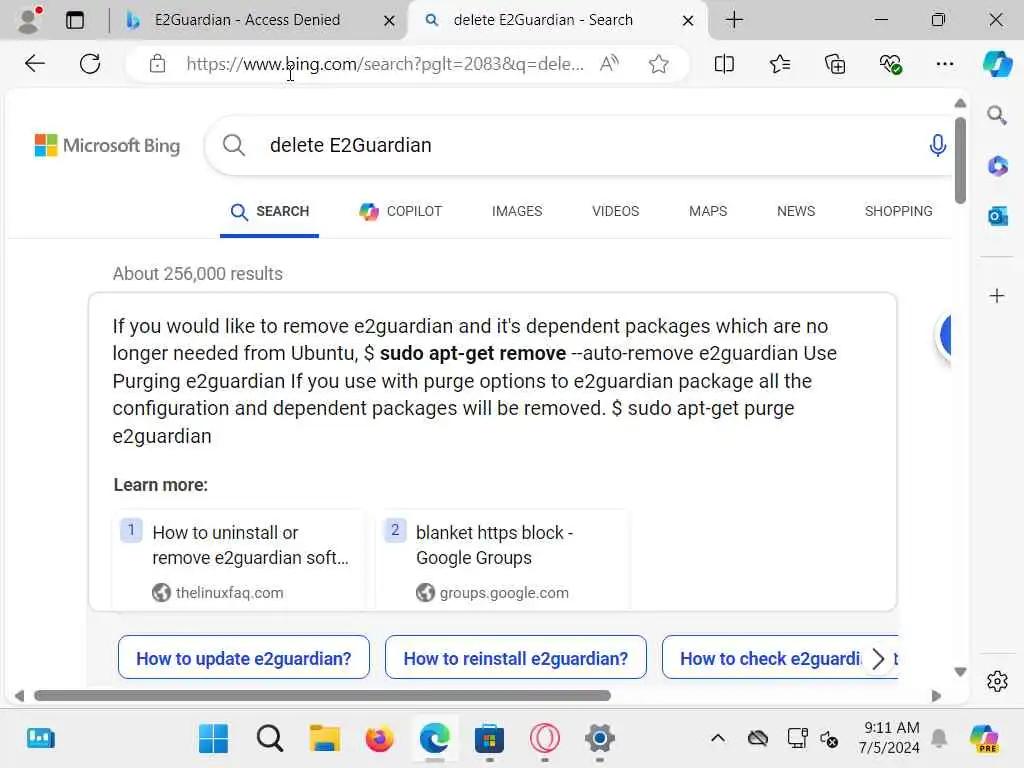Open sidebar settings gear icon
Screen dimensions: 1024x768
click(x=997, y=681)
